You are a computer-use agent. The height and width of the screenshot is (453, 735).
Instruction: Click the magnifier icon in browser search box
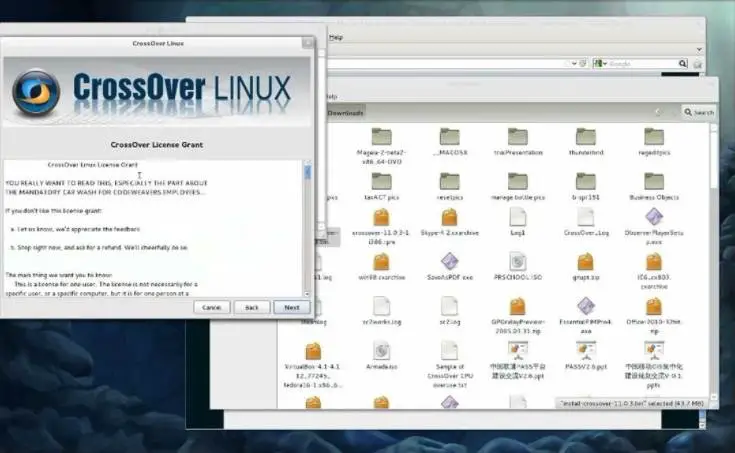point(682,63)
